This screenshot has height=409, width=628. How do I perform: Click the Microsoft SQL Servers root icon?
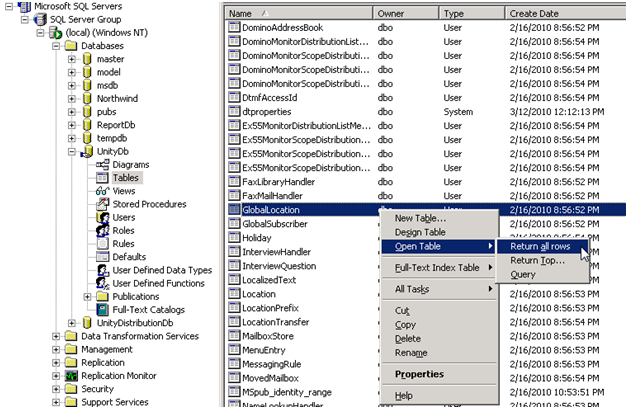(24, 6)
